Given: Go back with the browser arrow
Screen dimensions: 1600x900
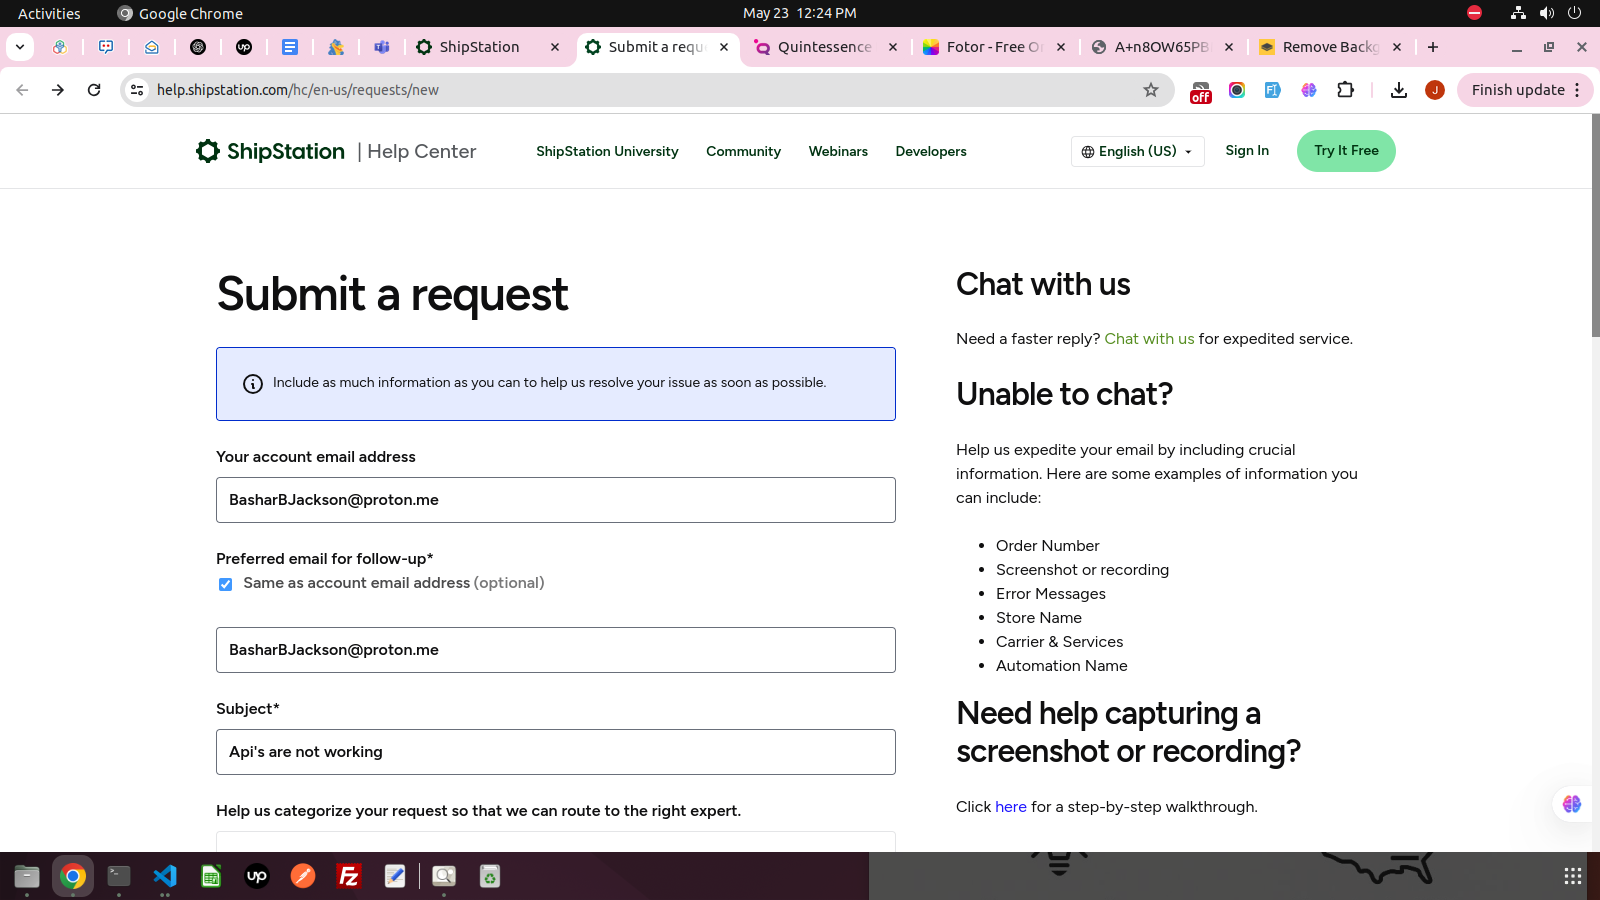Looking at the screenshot, I should click(22, 90).
